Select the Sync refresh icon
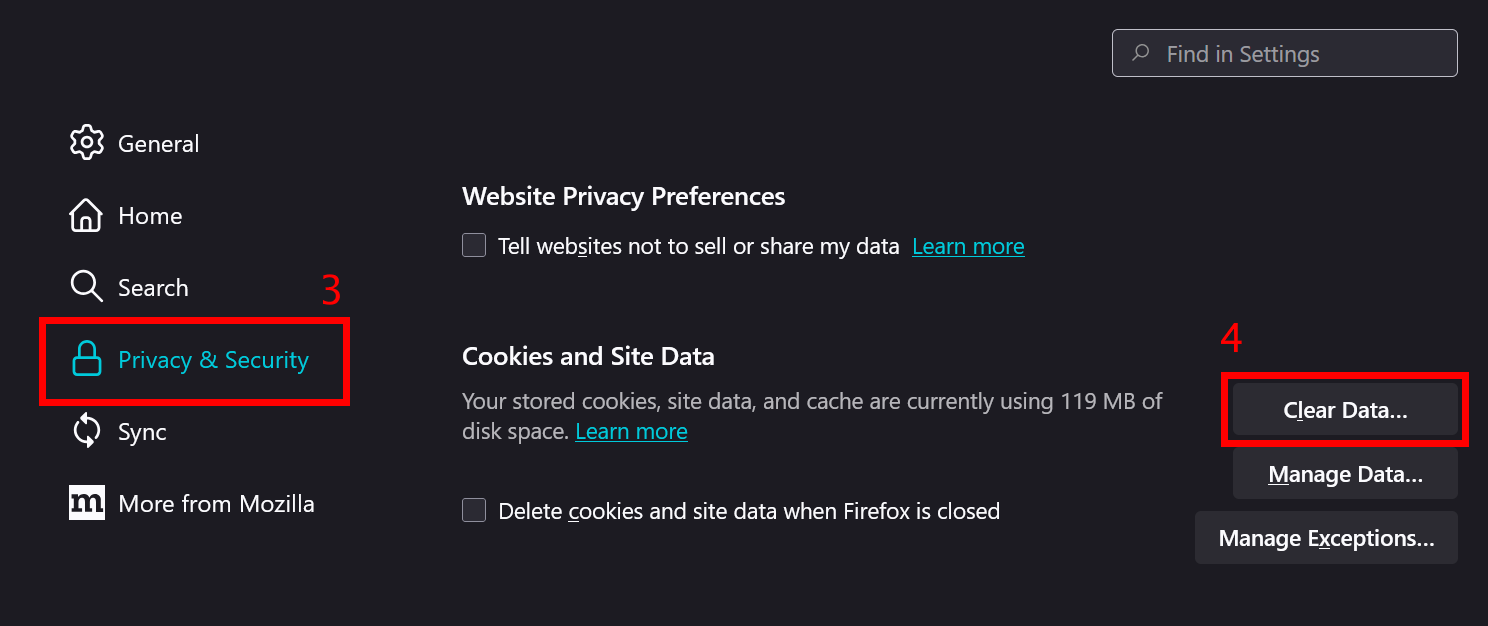The width and height of the screenshot is (1488, 626). [x=87, y=431]
